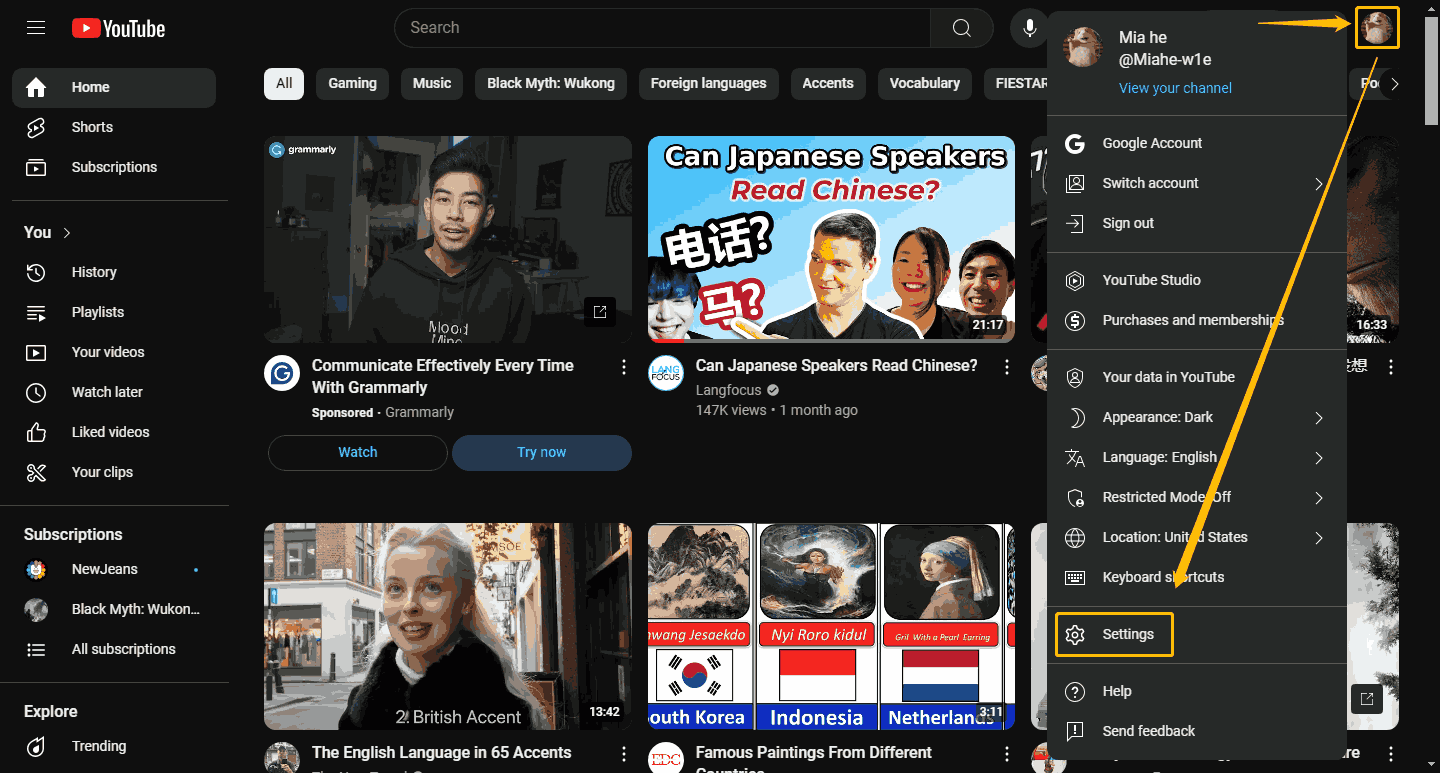Screen dimensions: 1440x773
Task: Show more category chips with right arrow
Action: [1395, 84]
